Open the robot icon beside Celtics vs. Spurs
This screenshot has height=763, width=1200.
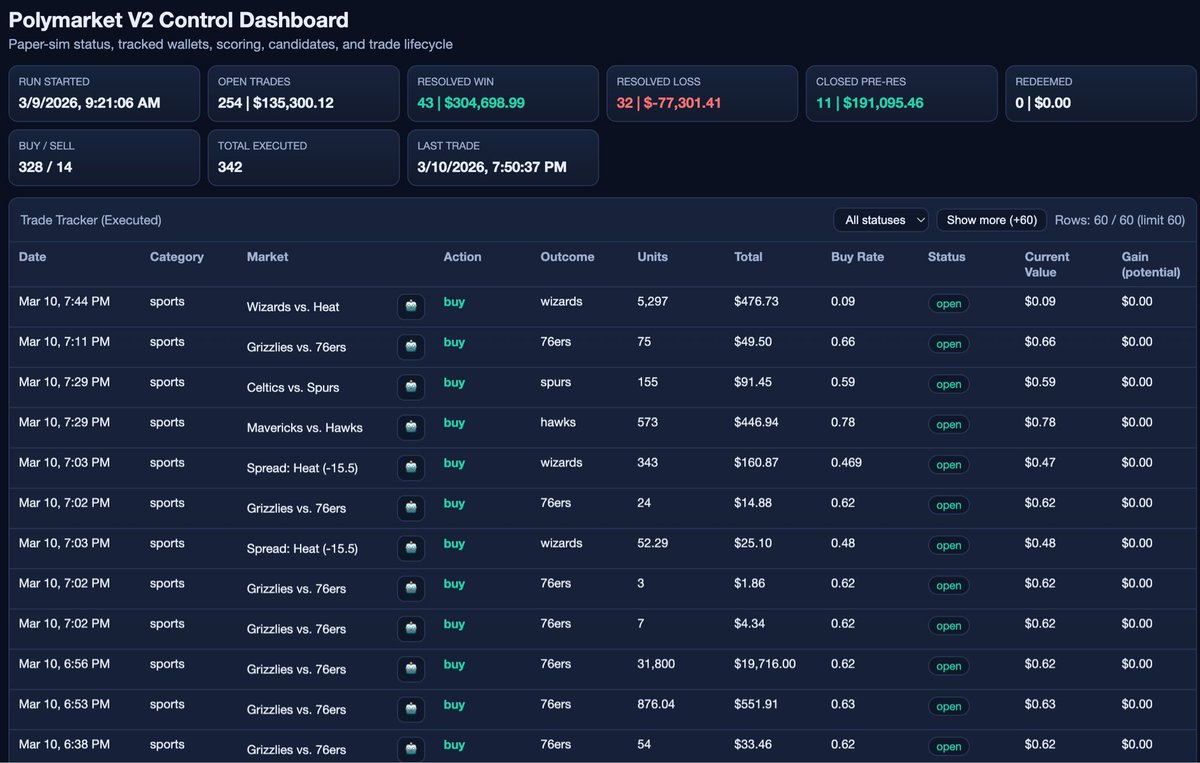pos(411,387)
